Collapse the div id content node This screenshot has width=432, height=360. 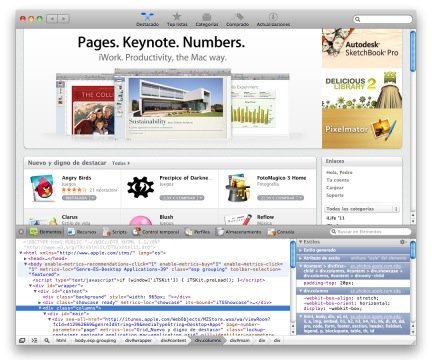coord(35,291)
